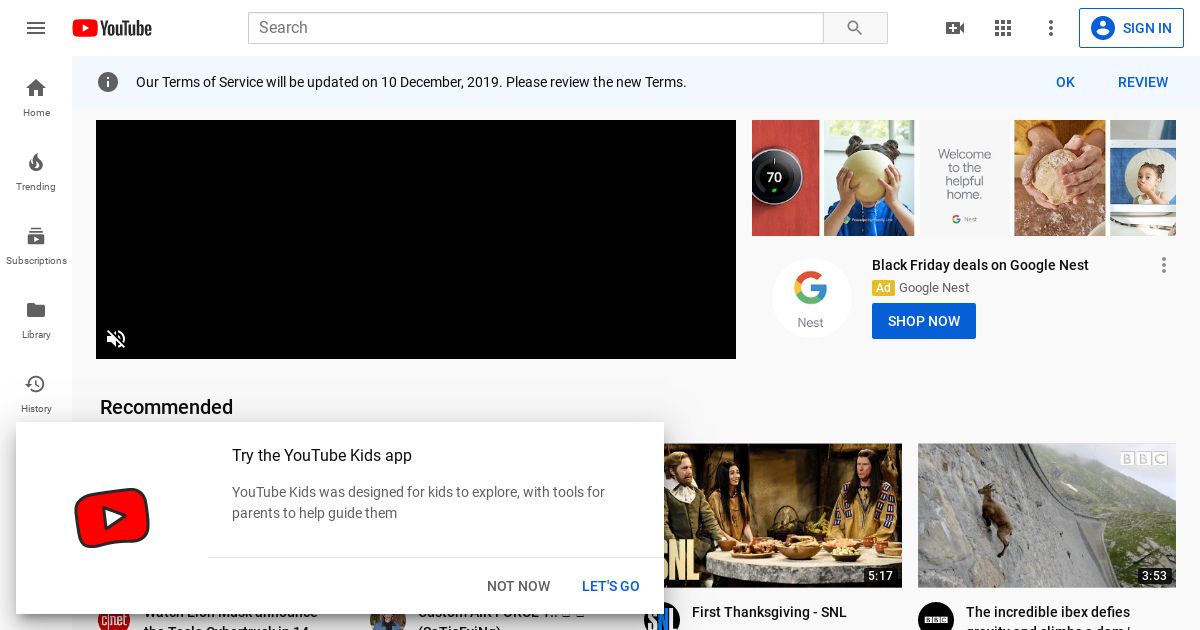1200x630 pixels.
Task: Open Library in the sidebar
Action: [x=36, y=319]
